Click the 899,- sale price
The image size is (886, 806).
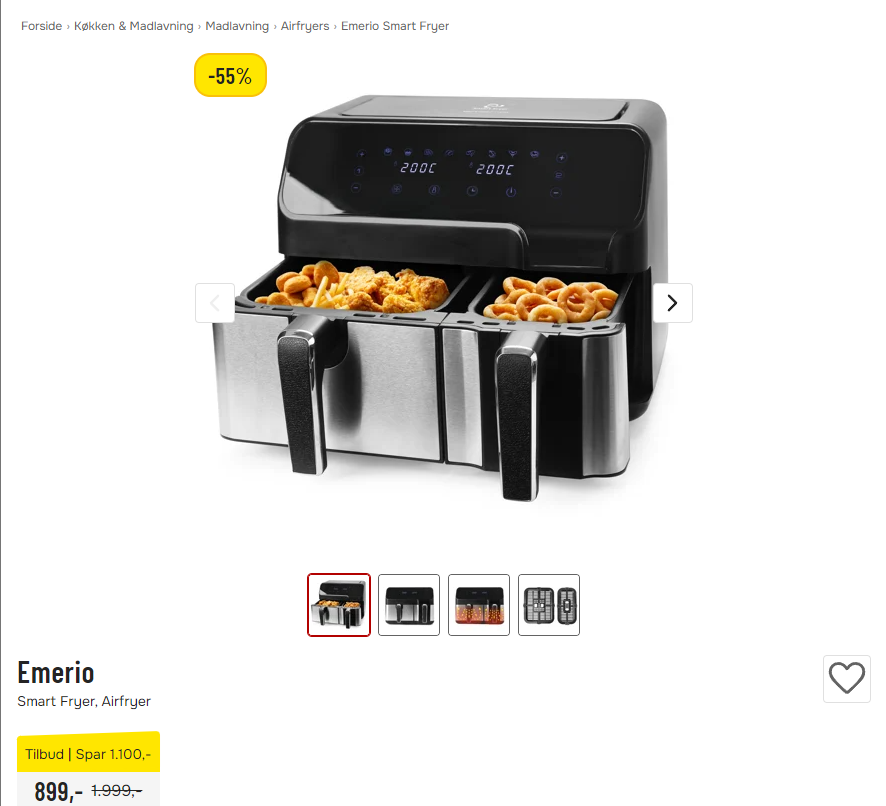(58, 791)
